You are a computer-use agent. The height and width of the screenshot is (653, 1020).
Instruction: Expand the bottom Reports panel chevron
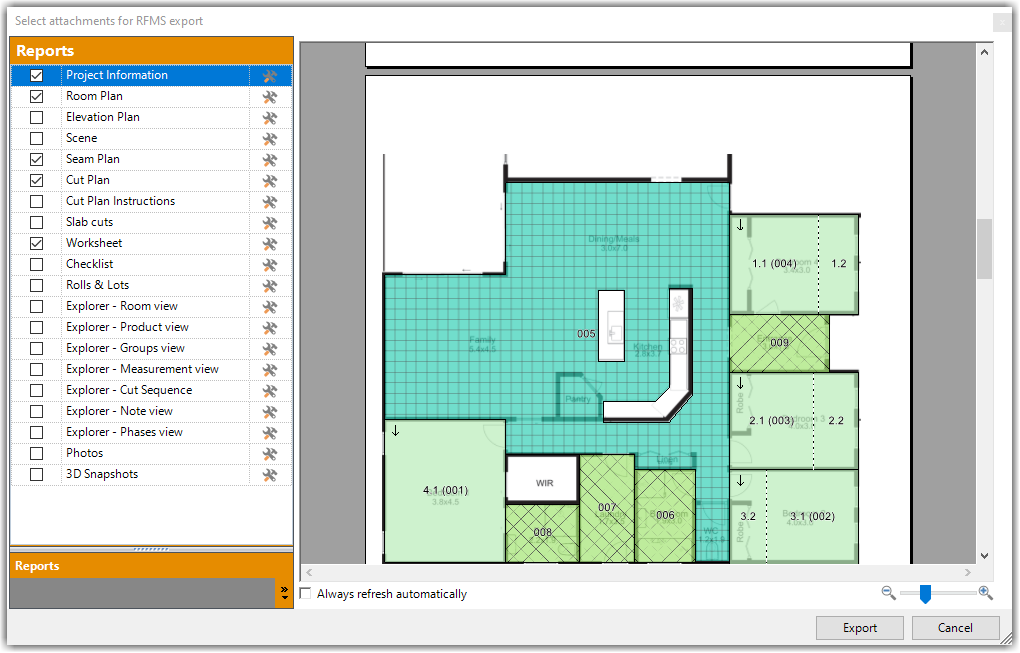283,592
